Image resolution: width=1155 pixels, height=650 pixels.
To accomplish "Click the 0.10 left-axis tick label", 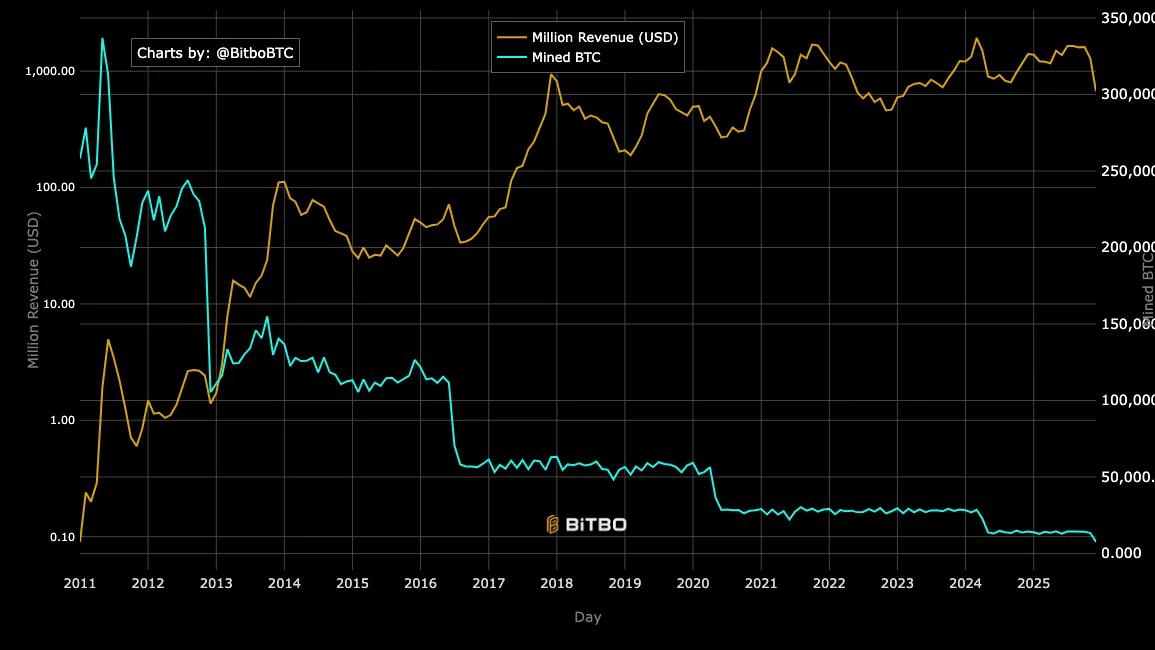I will 61,537.
